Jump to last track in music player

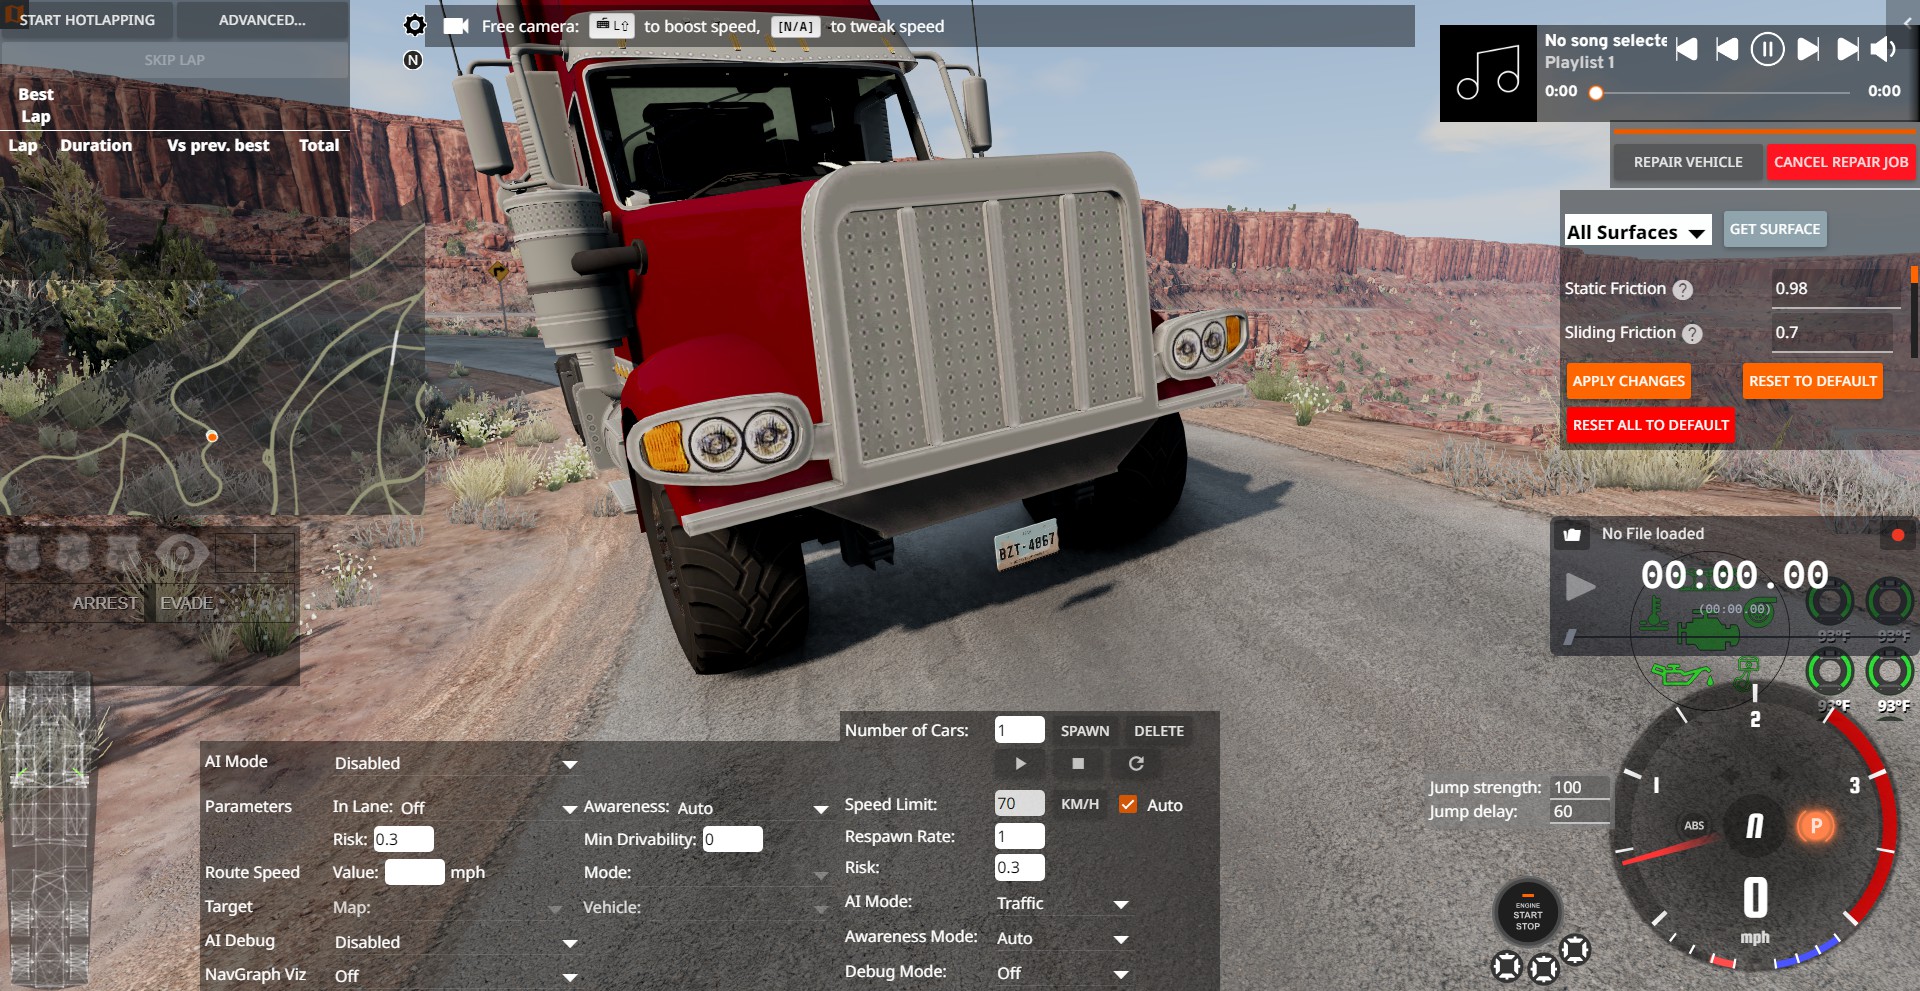tap(1848, 49)
